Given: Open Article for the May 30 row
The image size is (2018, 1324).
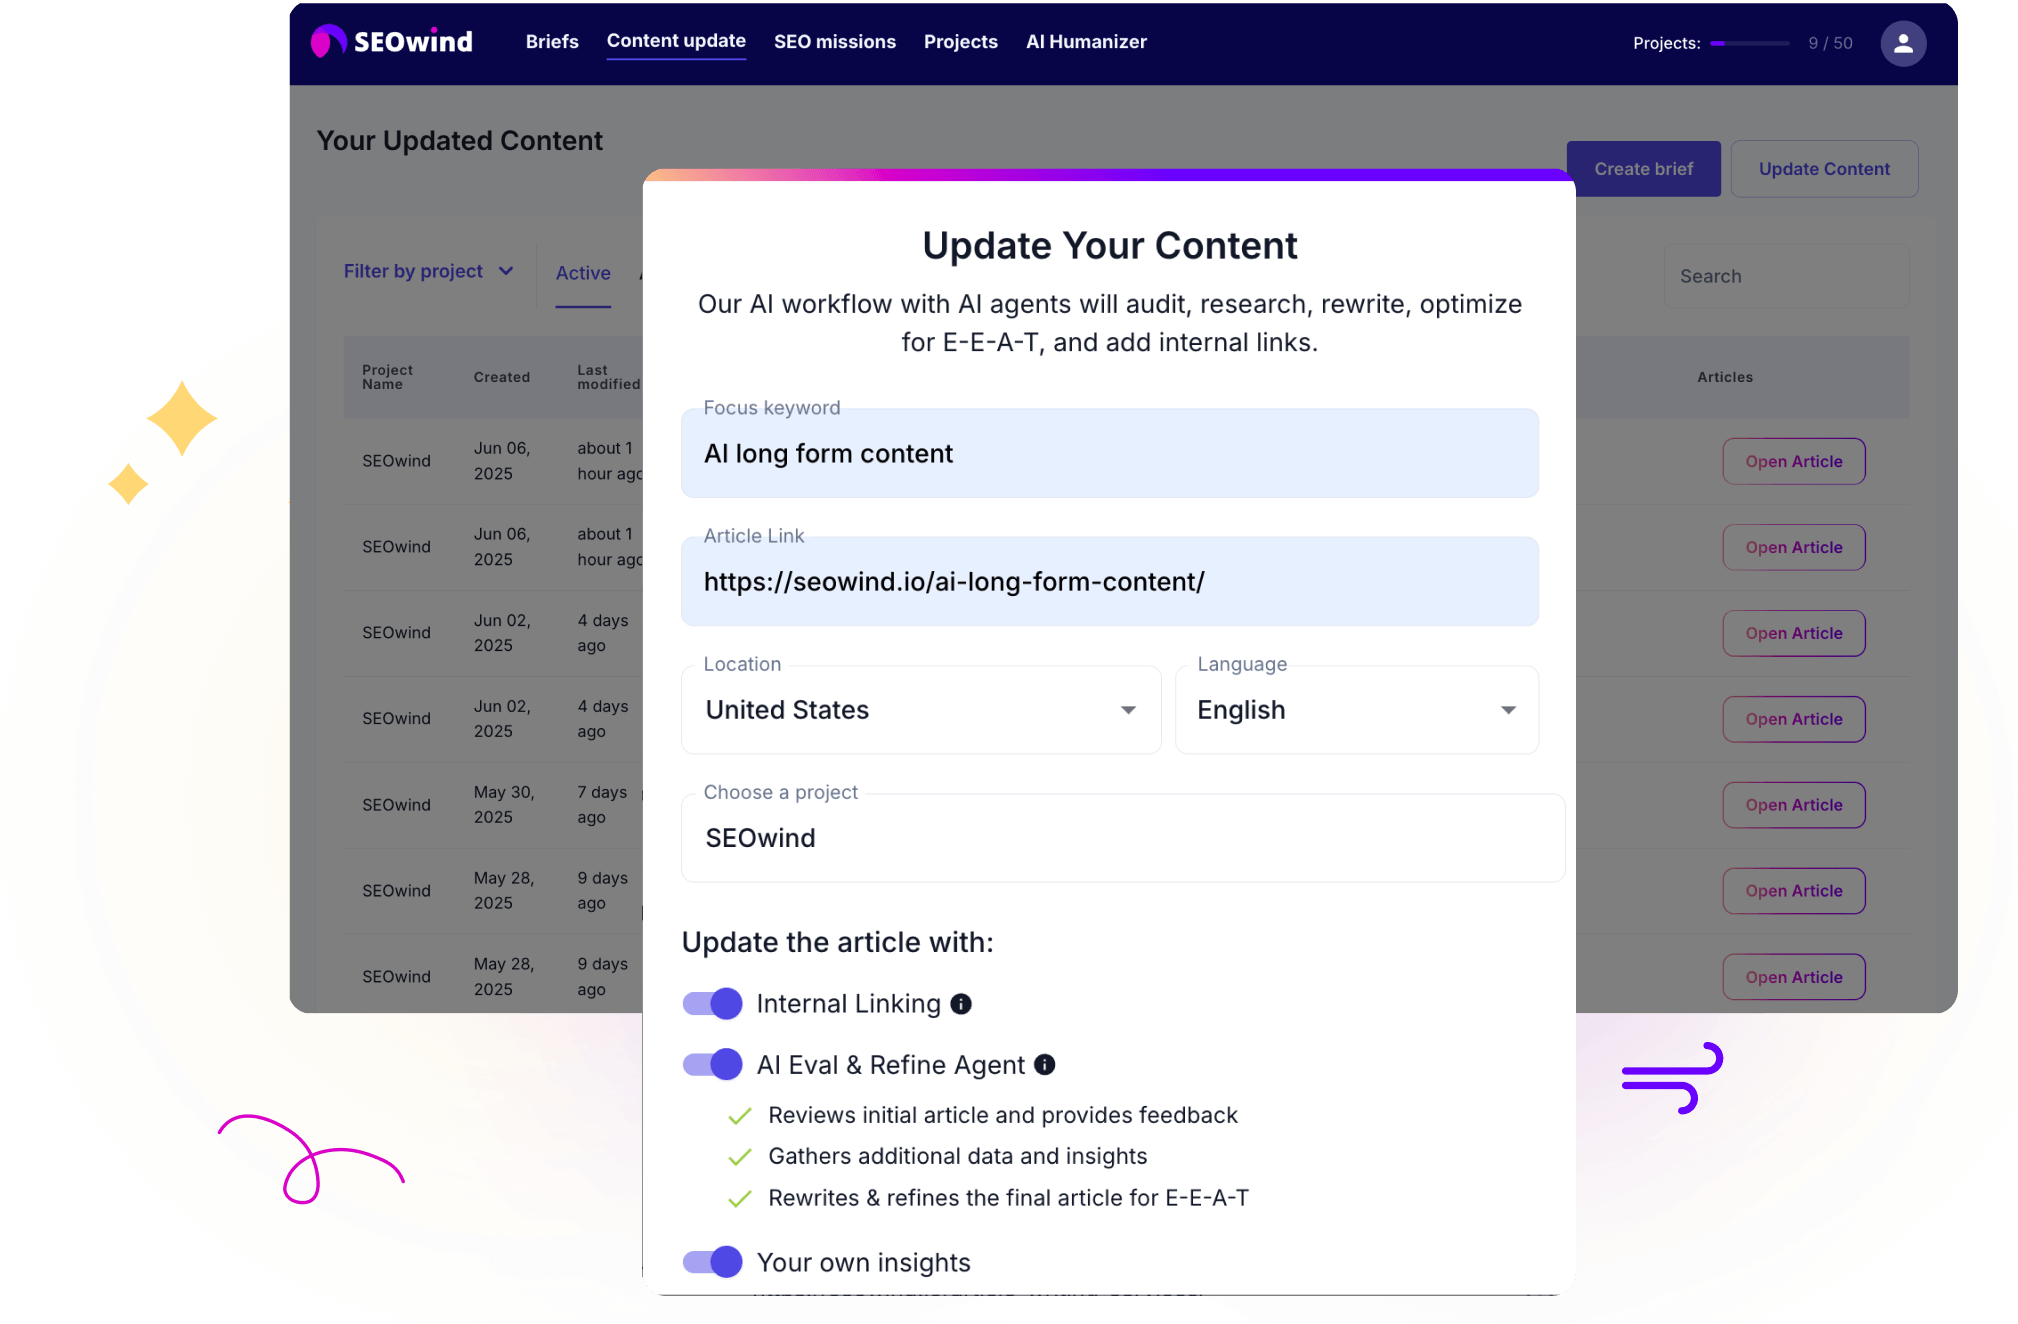Looking at the screenshot, I should click(1793, 805).
